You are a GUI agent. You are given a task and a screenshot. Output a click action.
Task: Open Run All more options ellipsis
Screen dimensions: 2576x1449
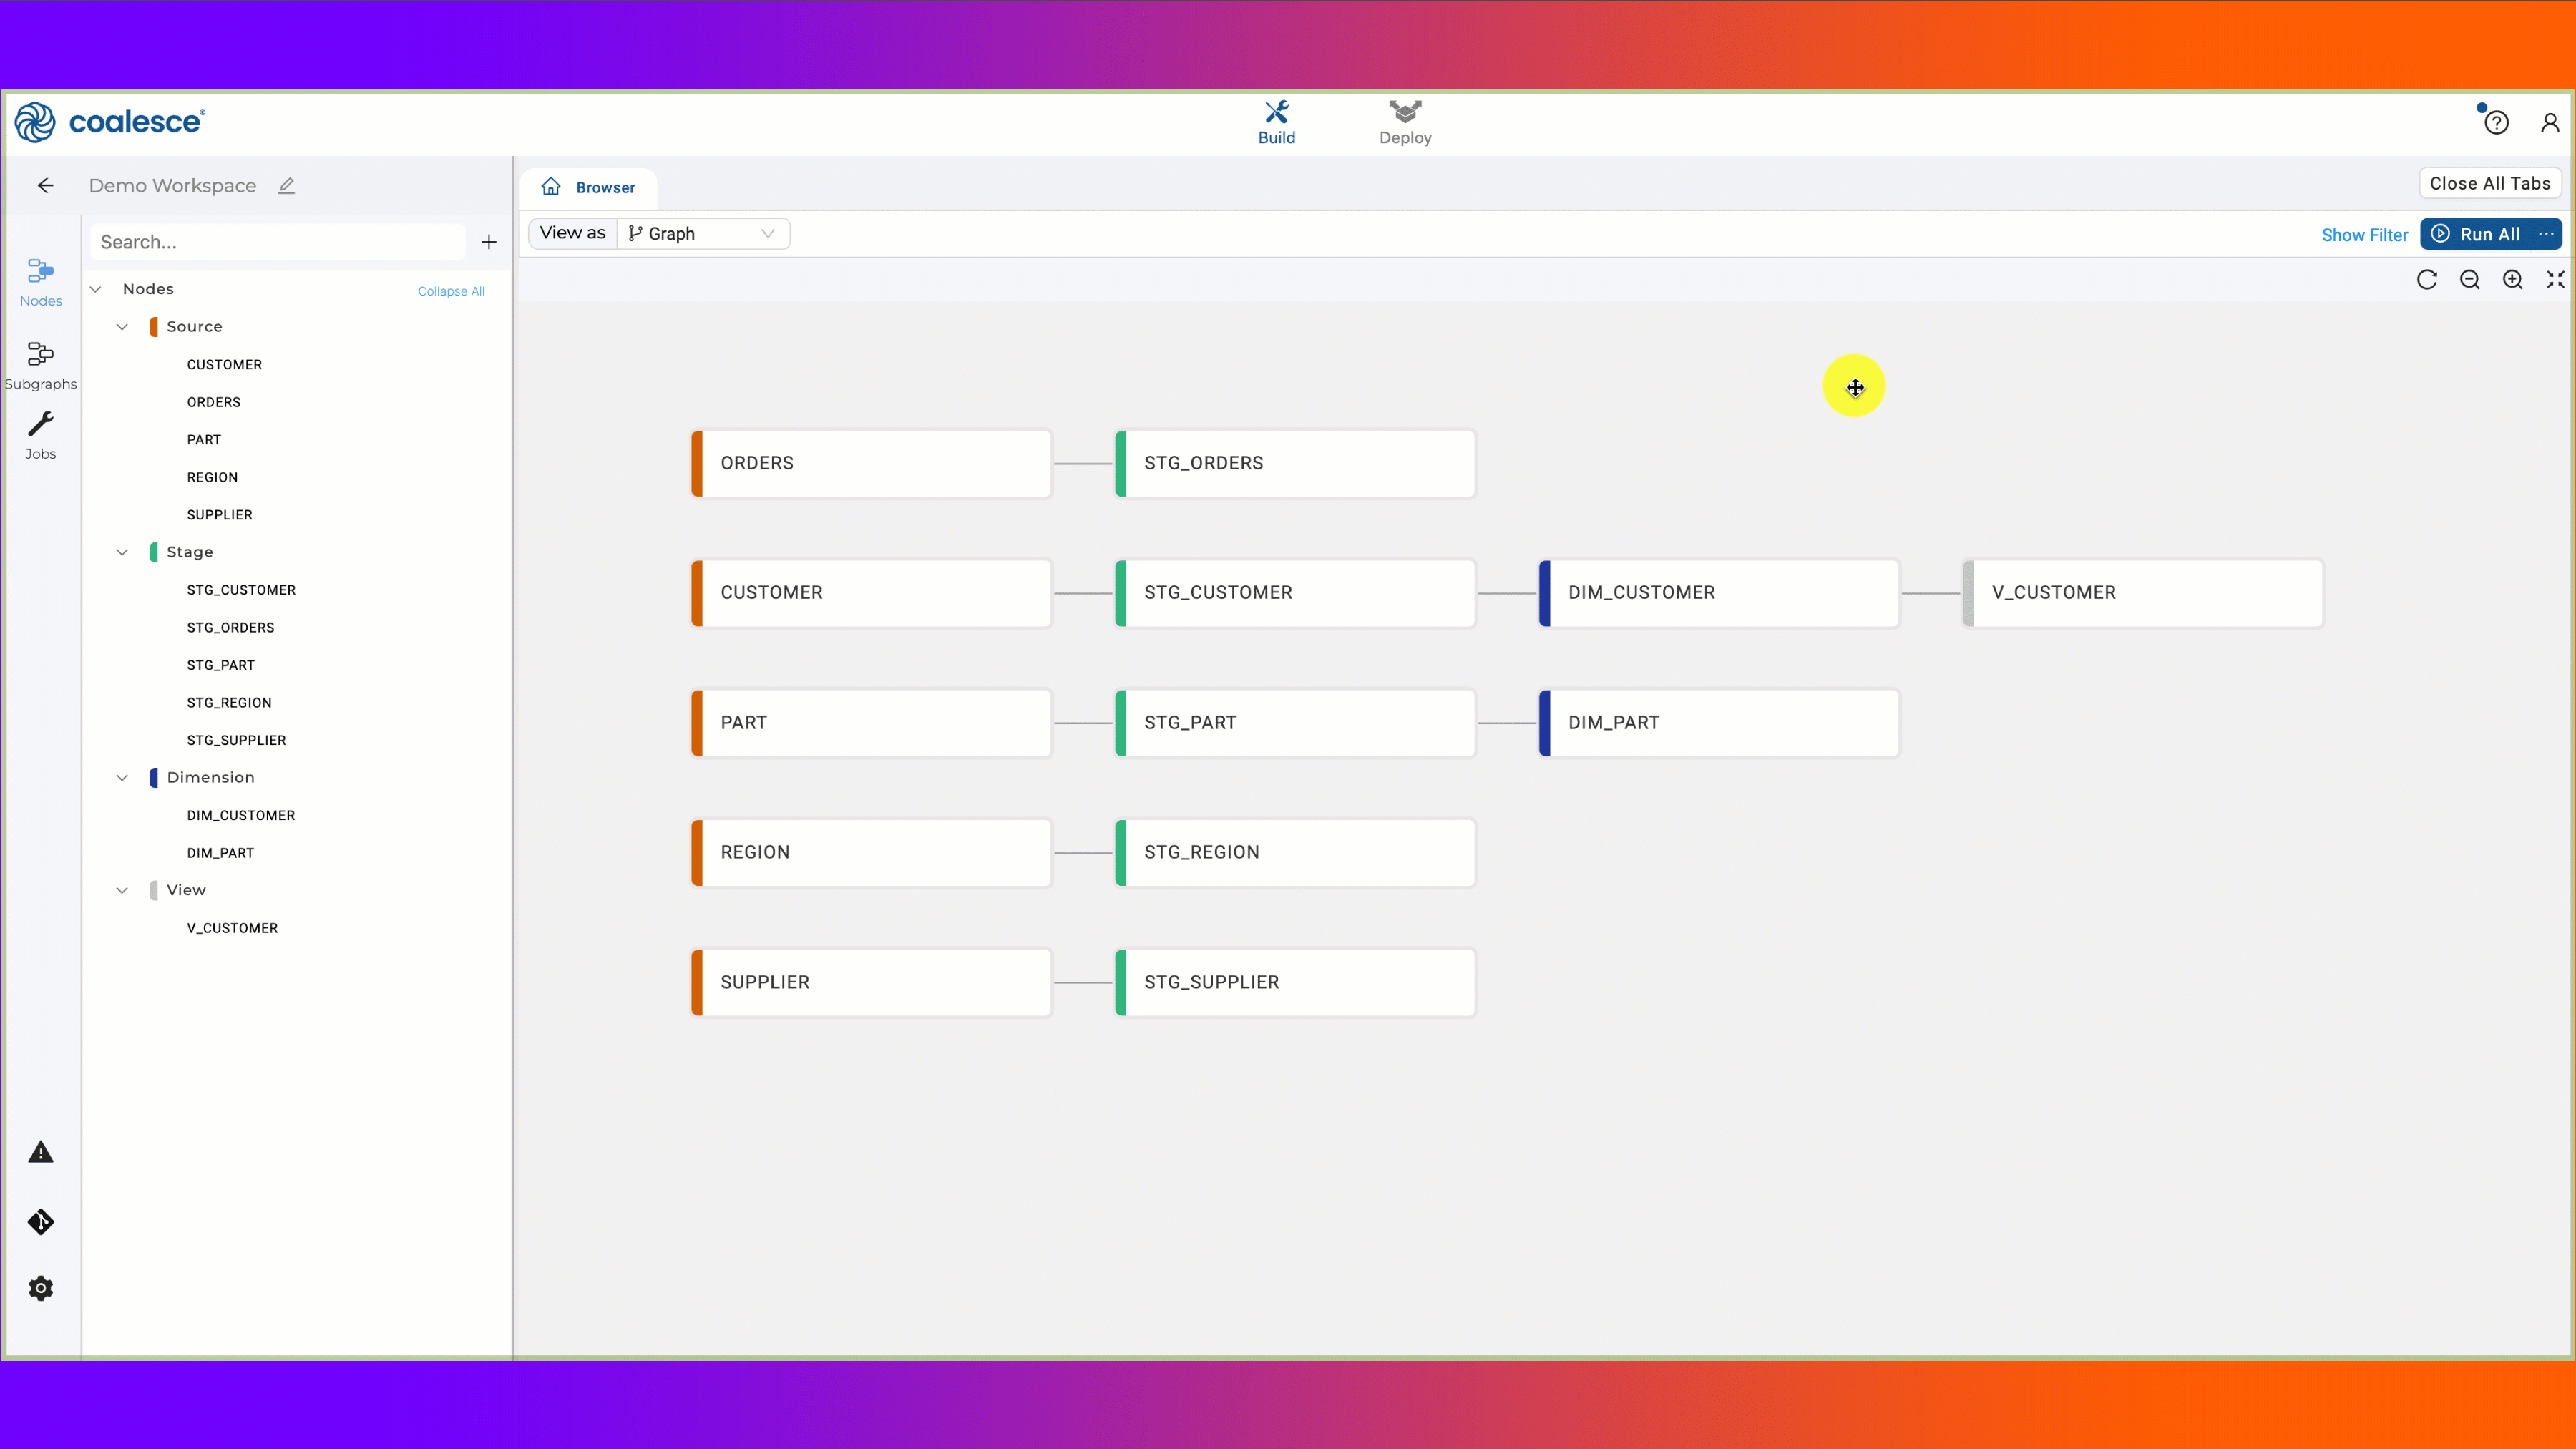[2546, 234]
